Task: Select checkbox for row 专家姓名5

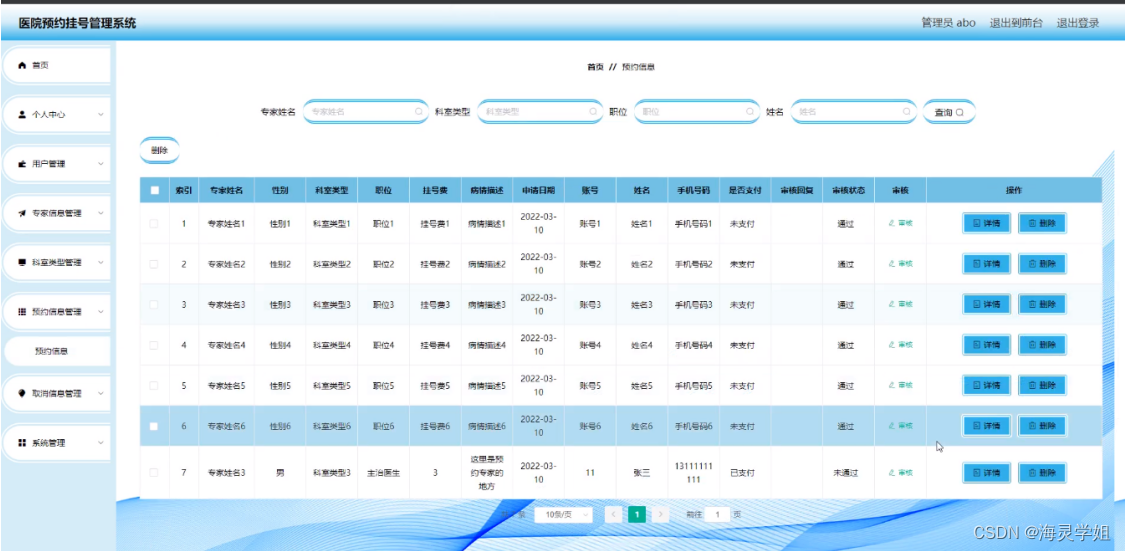Action: (154, 385)
